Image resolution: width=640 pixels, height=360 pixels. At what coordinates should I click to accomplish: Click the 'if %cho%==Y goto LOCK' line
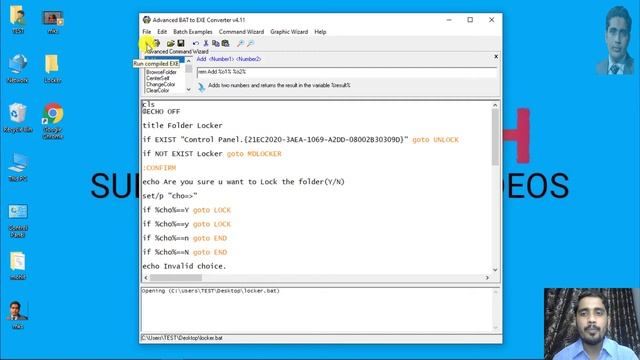tap(187, 210)
